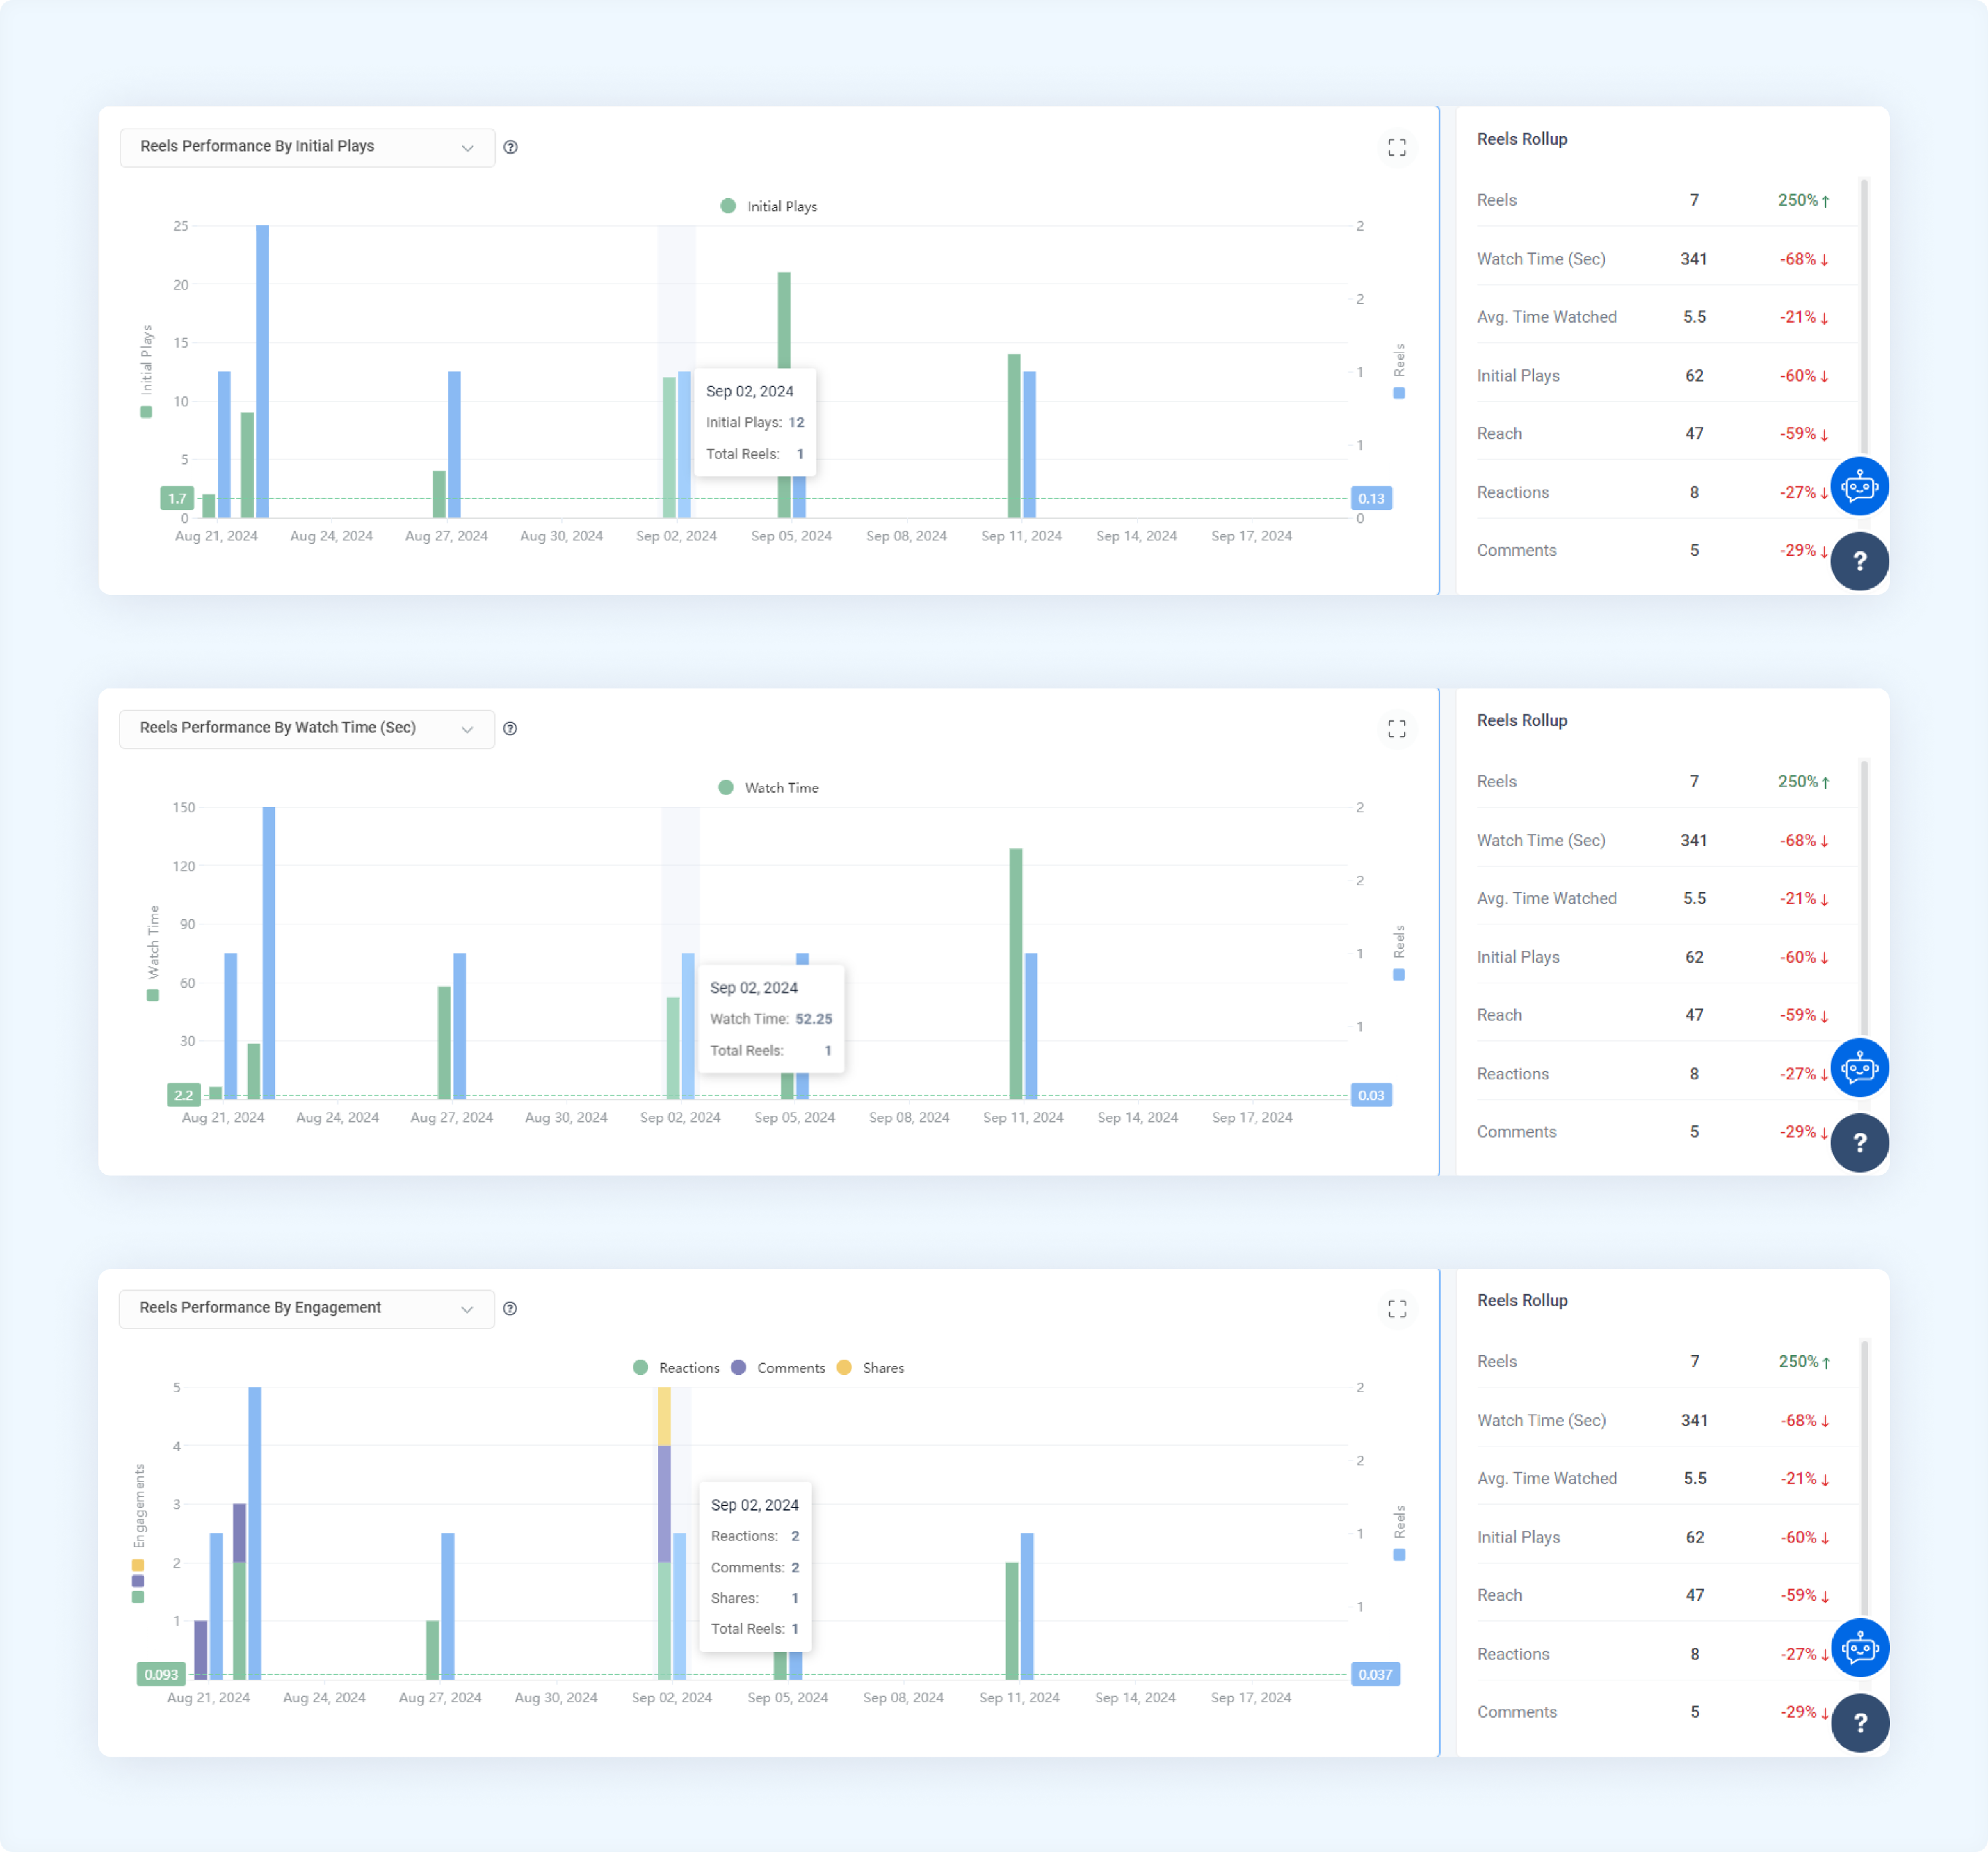Image resolution: width=1988 pixels, height=1852 pixels.
Task: Expand the Watch Time chart to fullscreen
Action: [x=1397, y=728]
